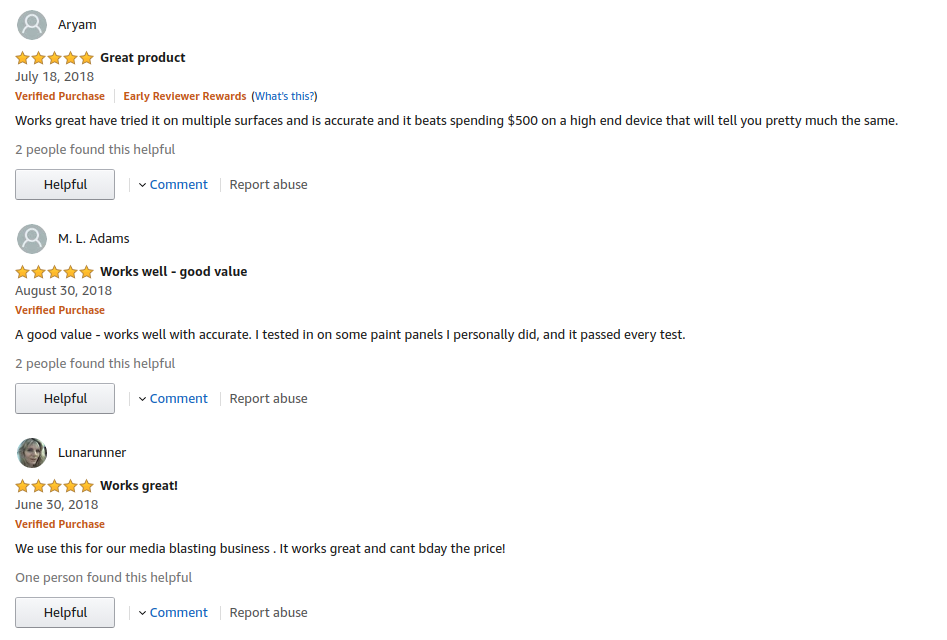Expand Comment on Lunarunner's review
Screen dimensions: 947x640
tap(173, 612)
